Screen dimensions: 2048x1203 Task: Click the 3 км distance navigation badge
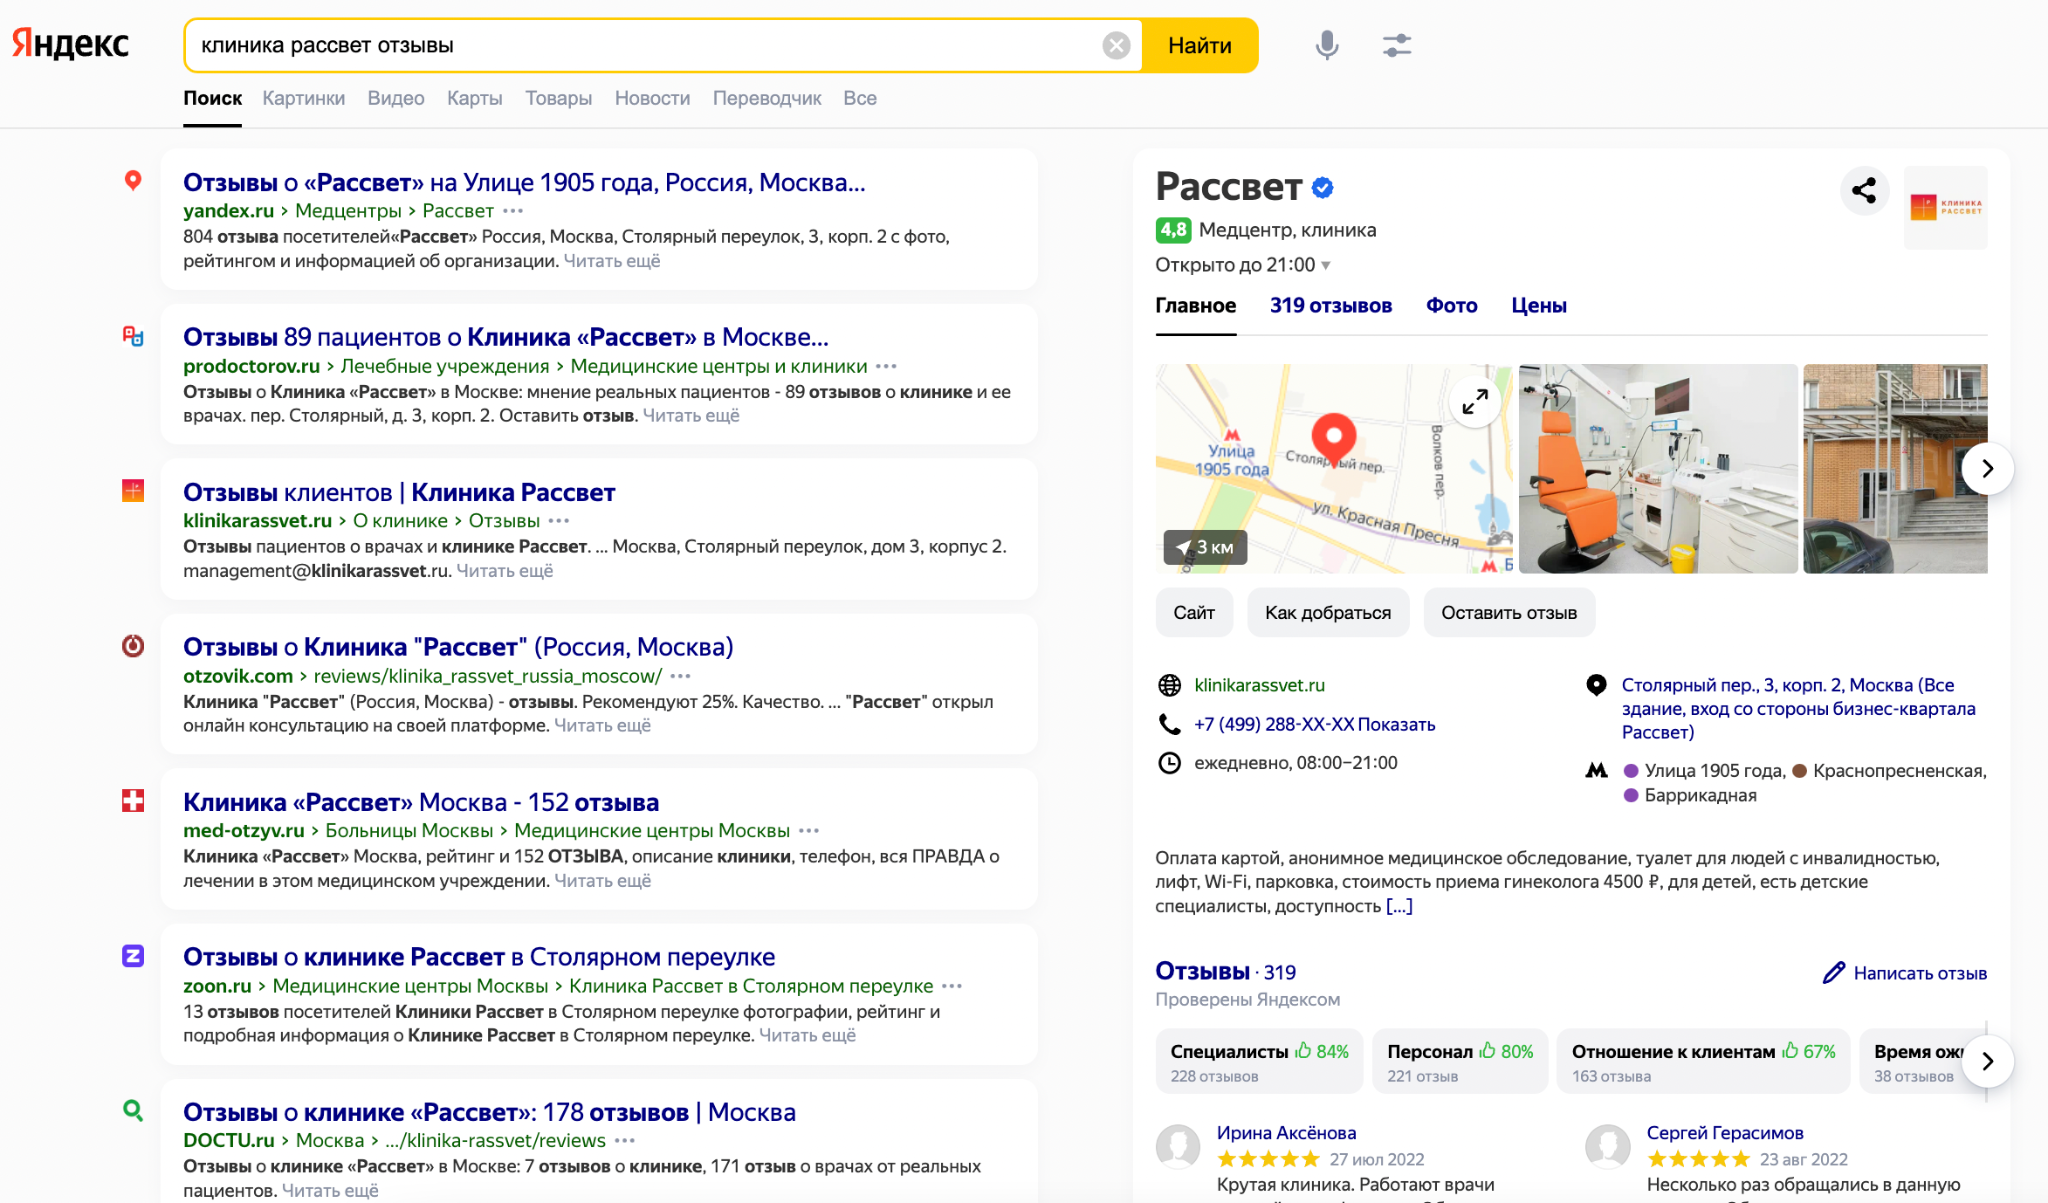coord(1205,547)
